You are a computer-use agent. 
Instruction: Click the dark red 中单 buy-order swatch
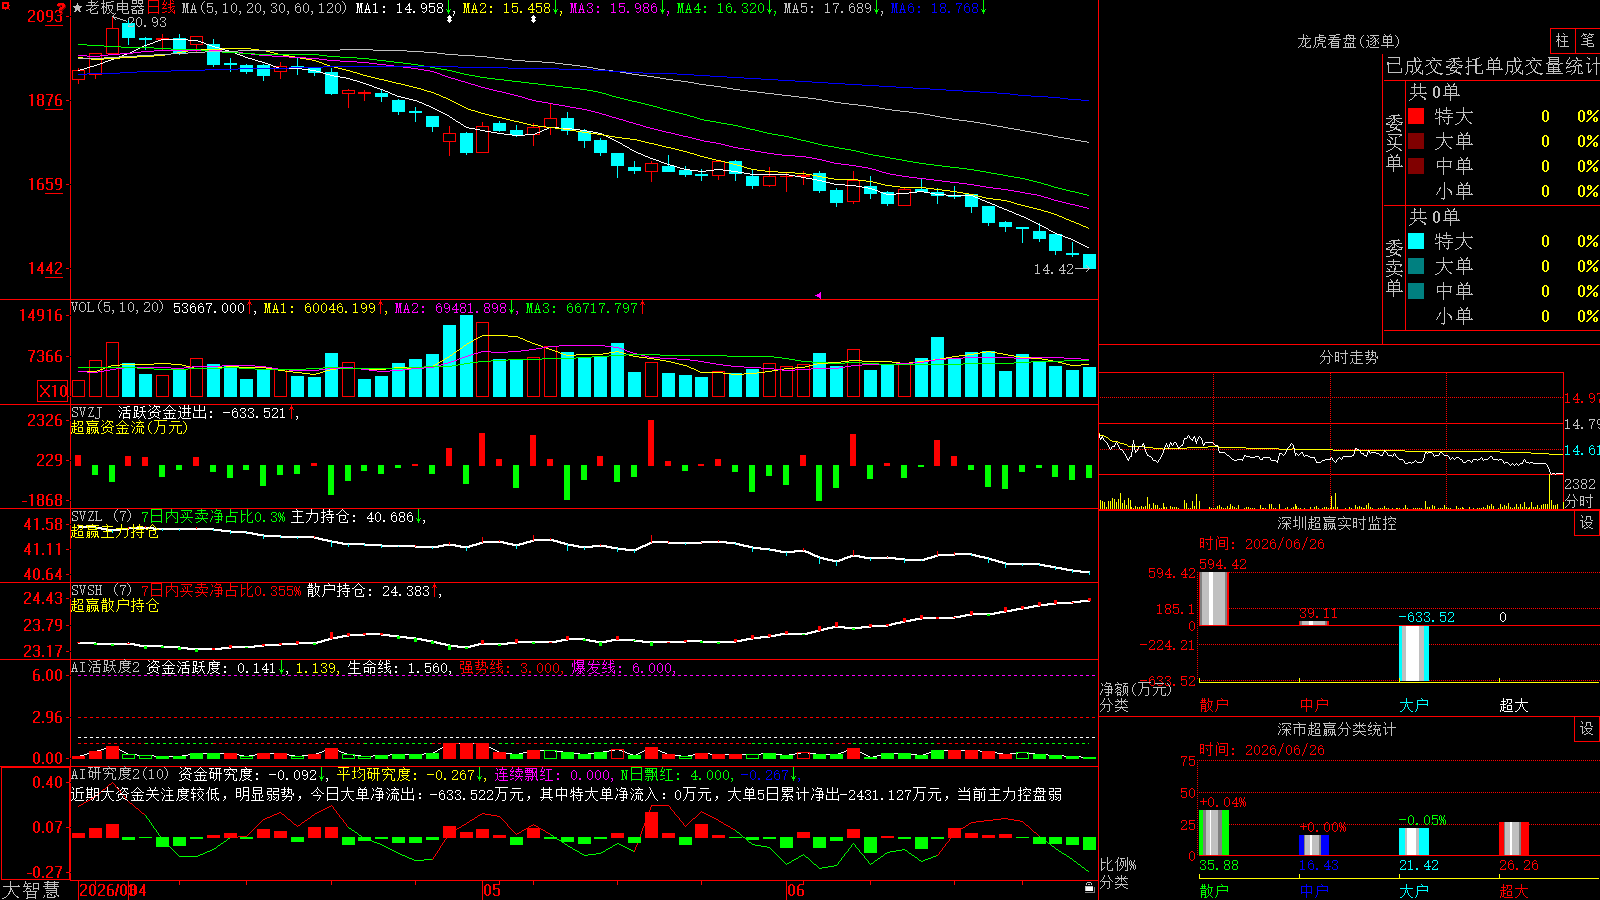coord(1416,165)
